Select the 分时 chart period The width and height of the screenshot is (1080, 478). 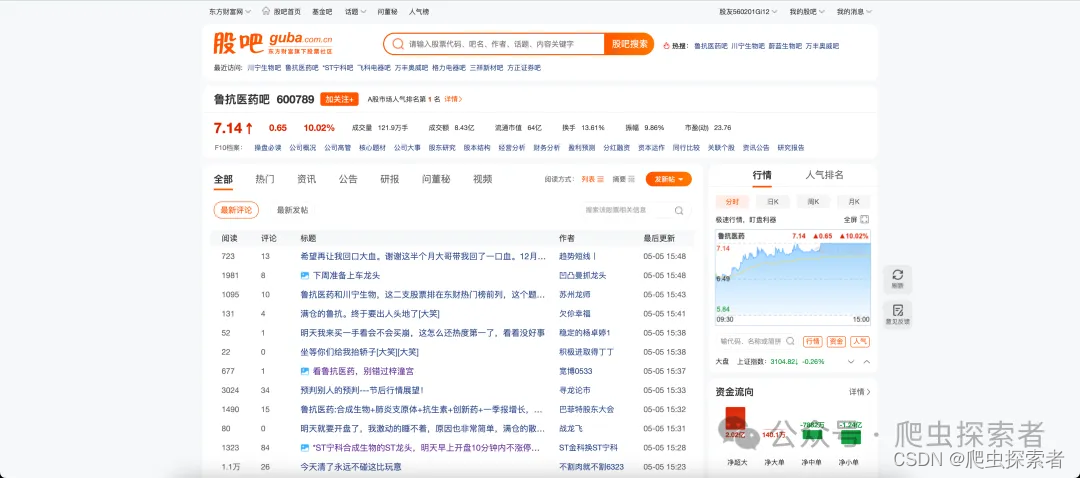tap(732, 202)
